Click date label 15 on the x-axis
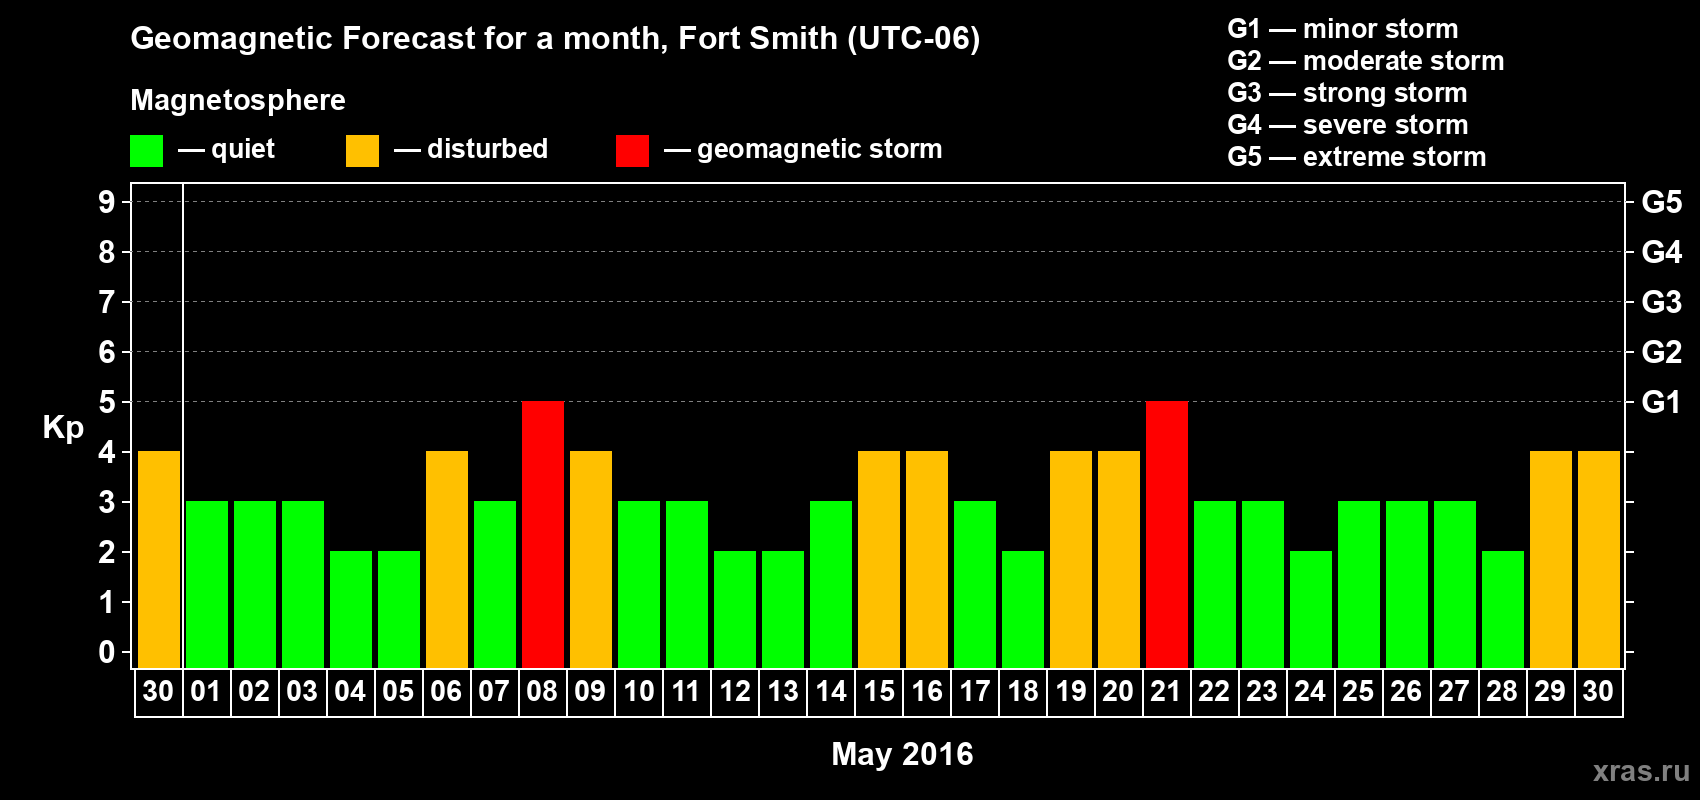The width and height of the screenshot is (1700, 800). tap(879, 692)
